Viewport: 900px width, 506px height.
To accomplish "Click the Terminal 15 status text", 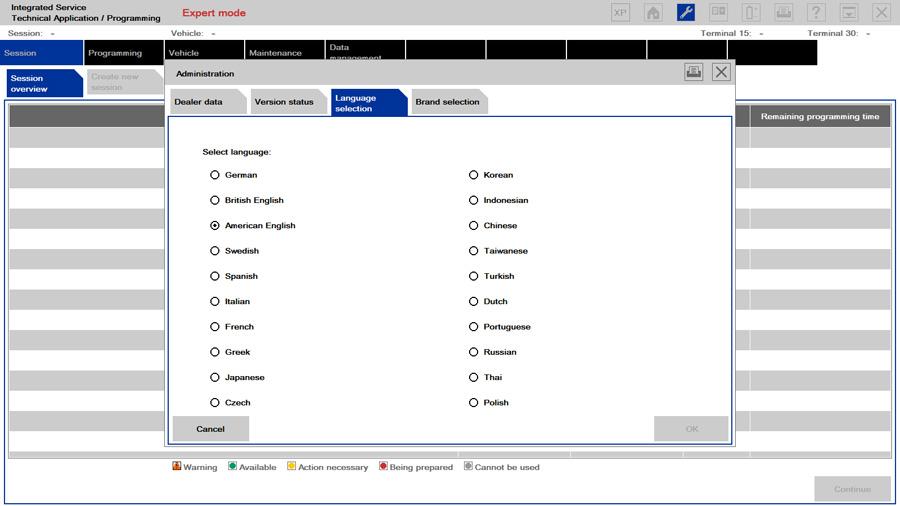I will click(x=732, y=33).
